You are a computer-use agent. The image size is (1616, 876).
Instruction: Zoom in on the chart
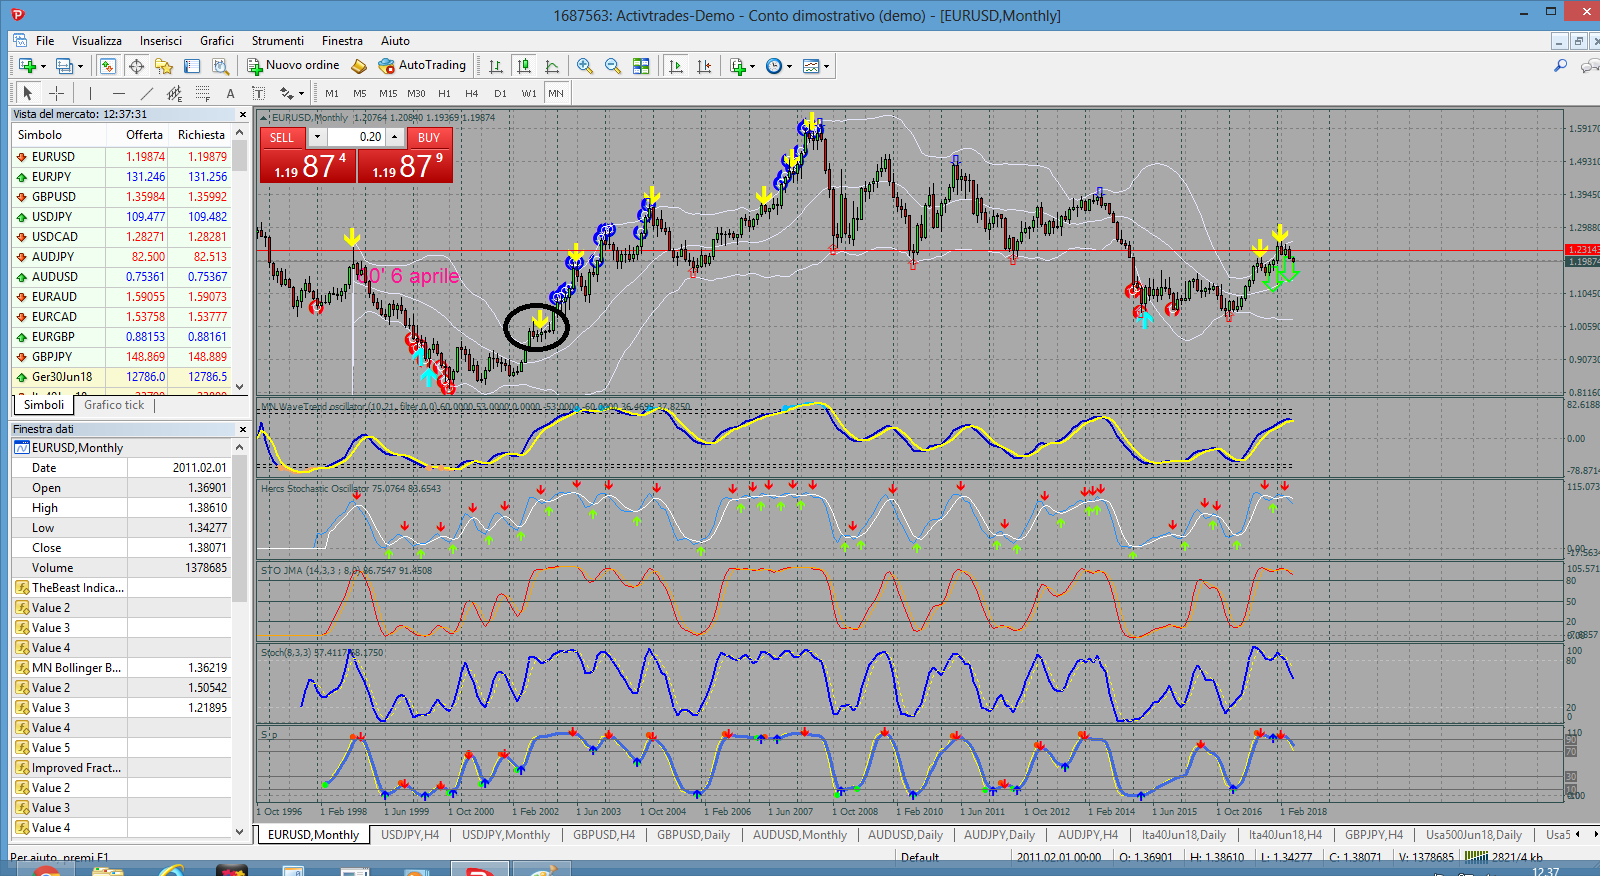point(585,66)
